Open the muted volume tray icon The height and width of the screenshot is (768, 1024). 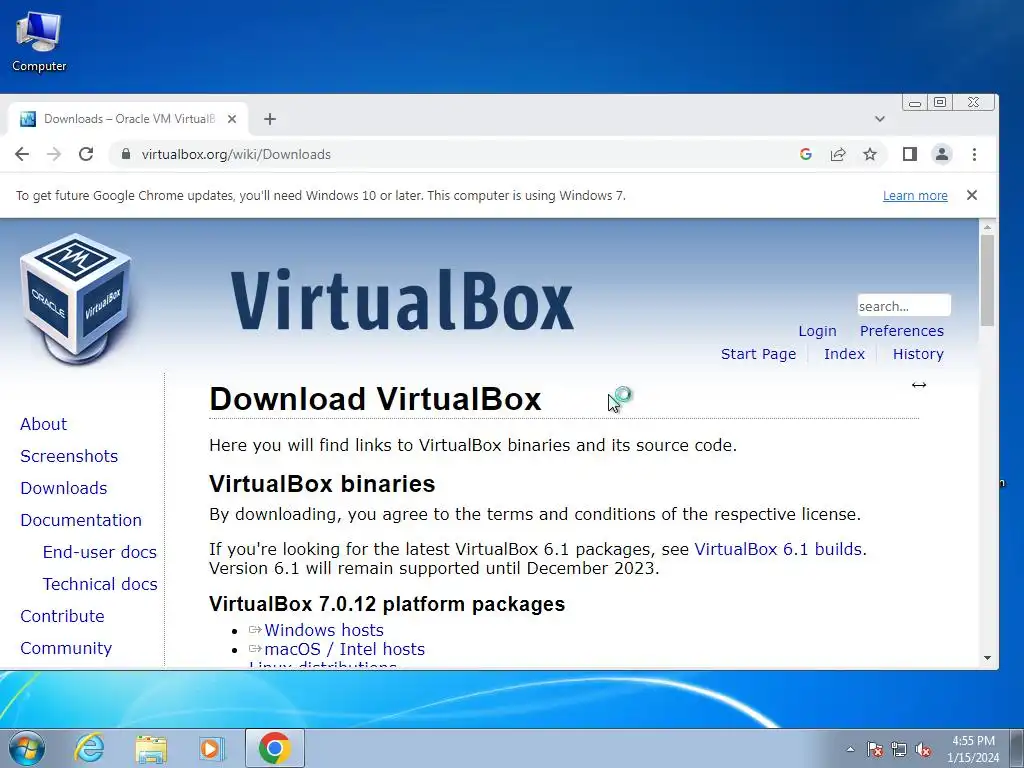point(923,750)
